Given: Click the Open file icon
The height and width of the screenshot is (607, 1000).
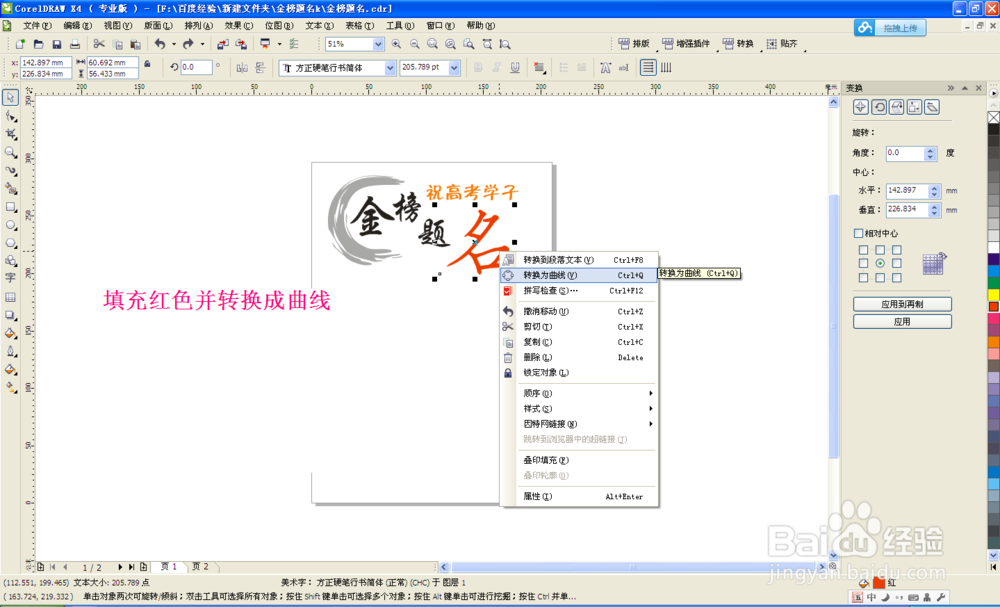Looking at the screenshot, I should click(x=38, y=44).
